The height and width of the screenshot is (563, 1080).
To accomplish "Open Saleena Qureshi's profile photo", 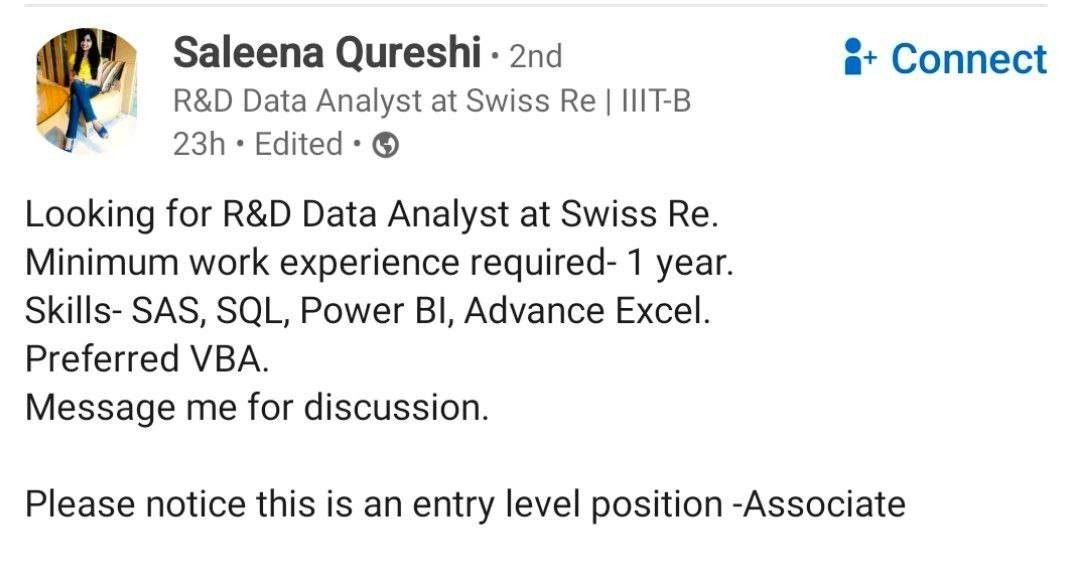I will pos(86,90).
